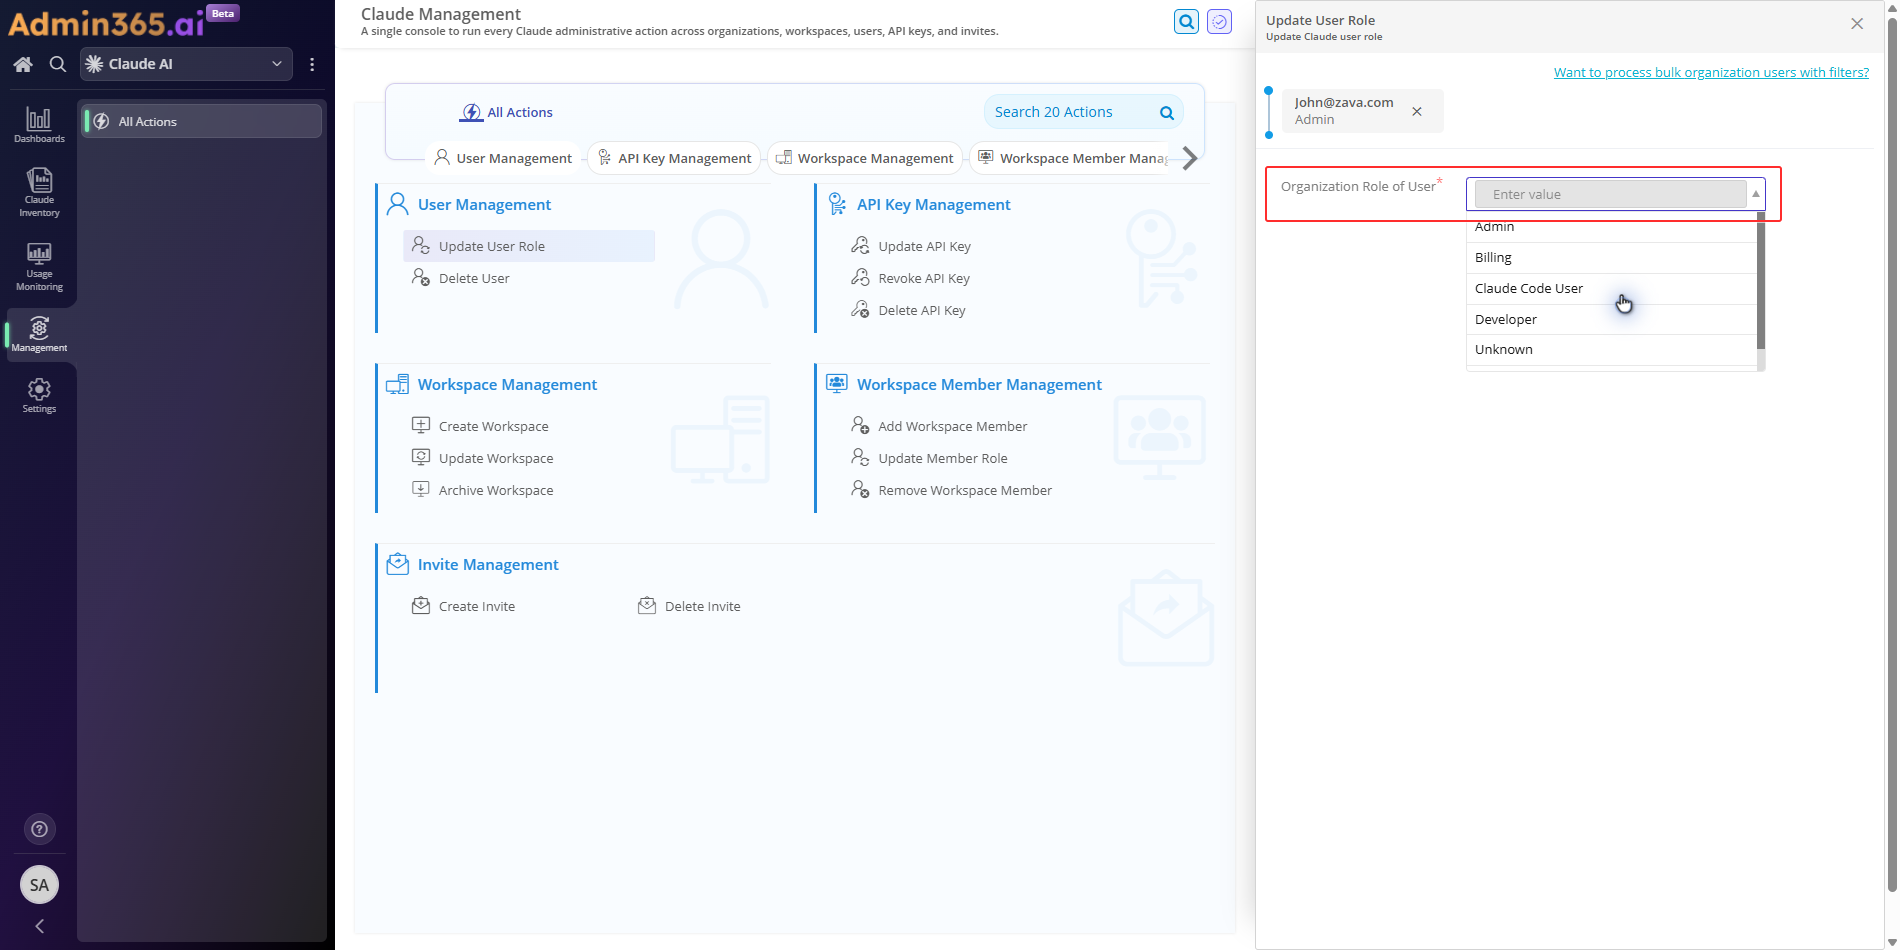Switch to the User Management tab

click(504, 158)
